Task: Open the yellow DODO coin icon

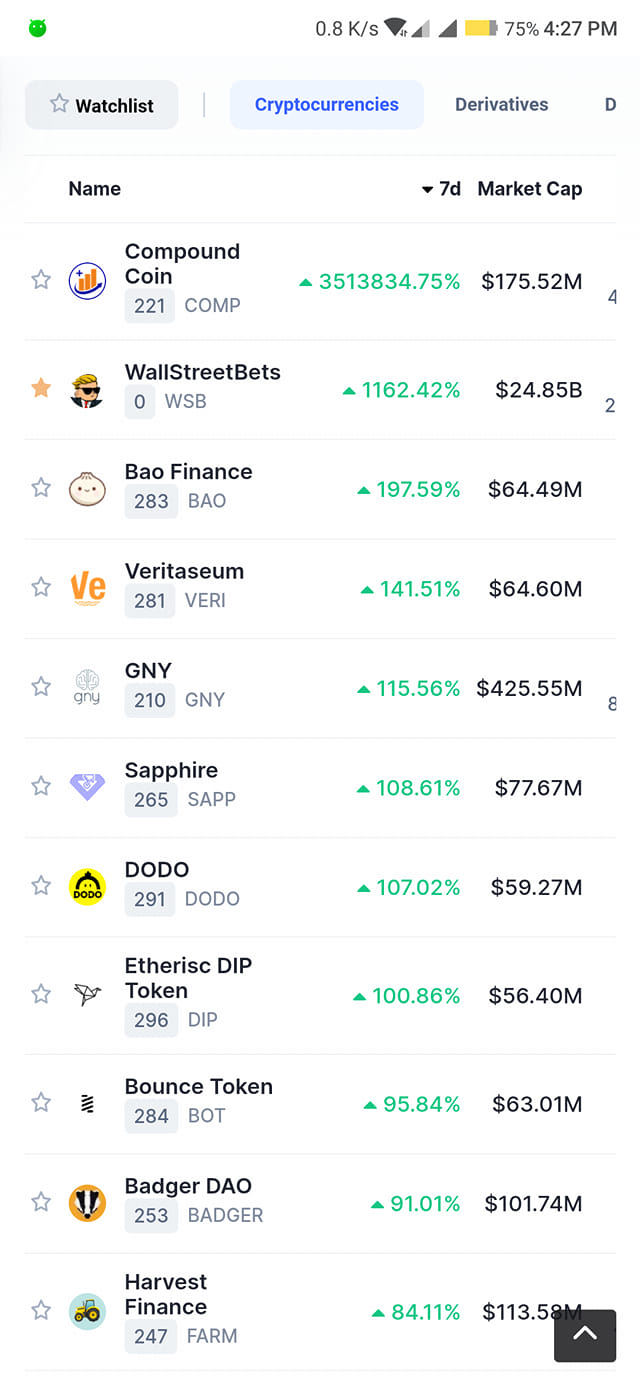Action: pyautogui.click(x=87, y=886)
